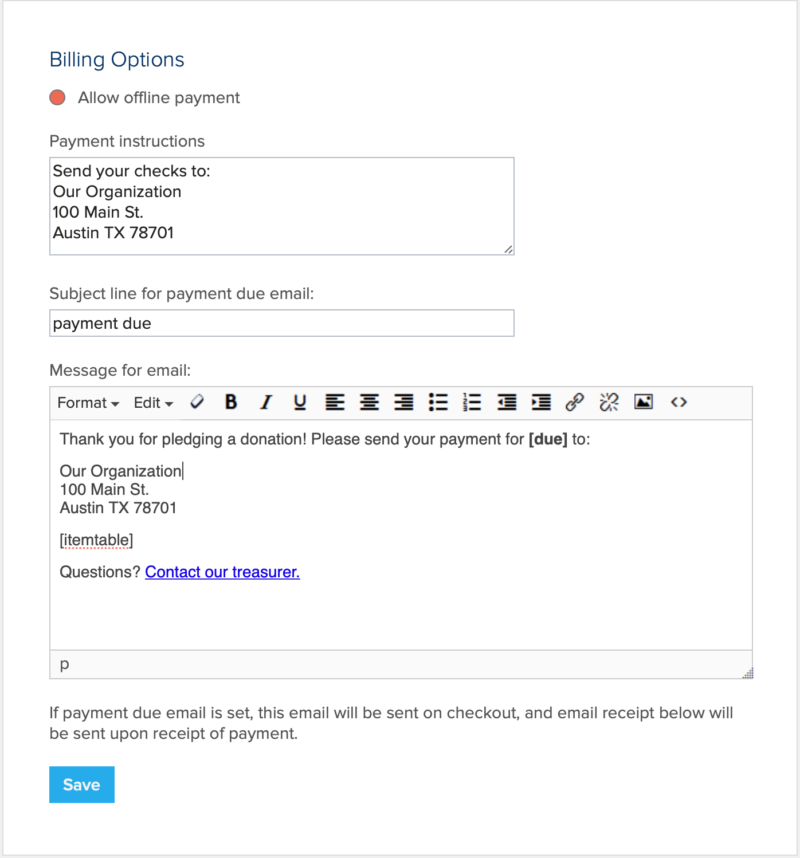Apply italic formatting in the toolbar

[266, 402]
